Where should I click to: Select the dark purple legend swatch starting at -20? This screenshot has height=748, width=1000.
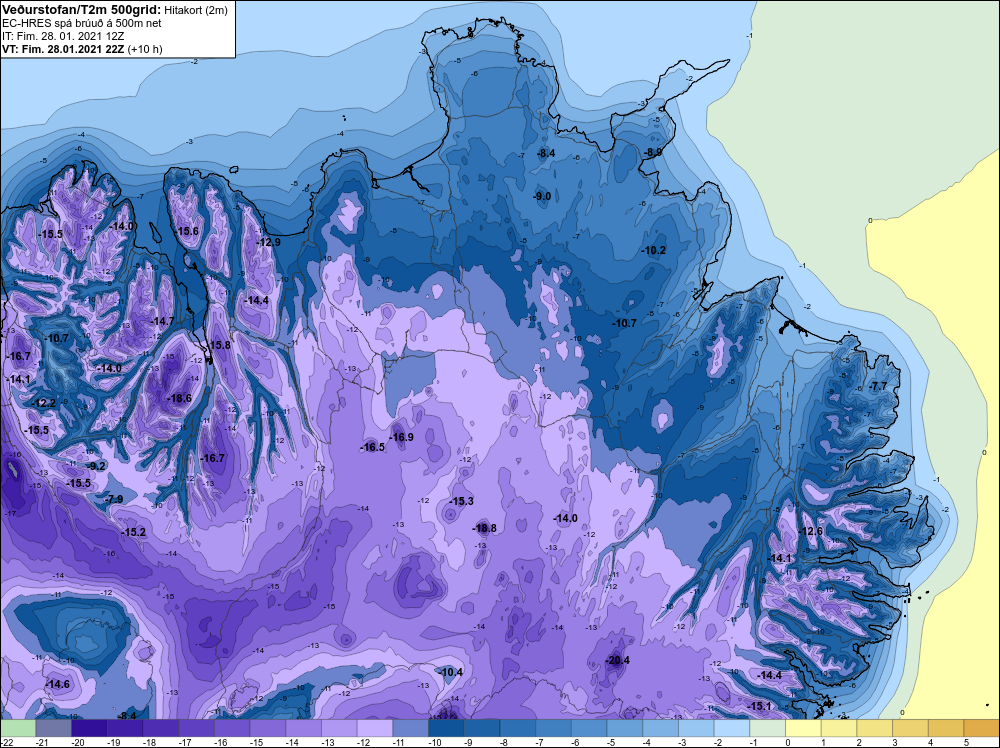[x=89, y=728]
